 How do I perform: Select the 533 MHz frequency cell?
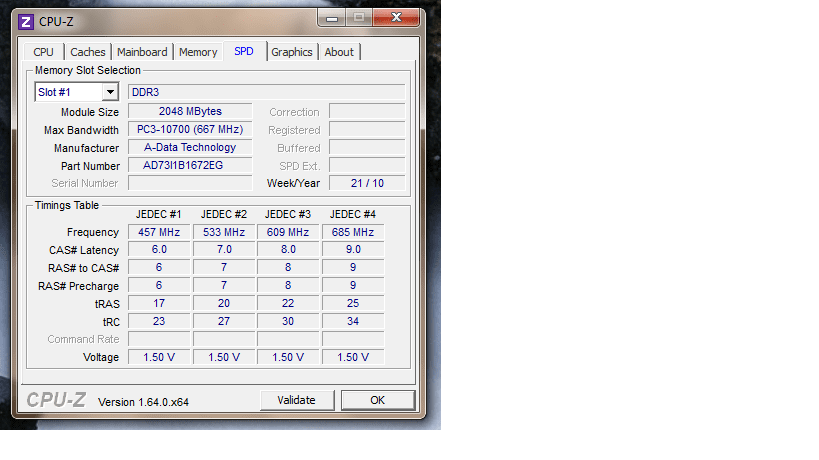tap(224, 232)
